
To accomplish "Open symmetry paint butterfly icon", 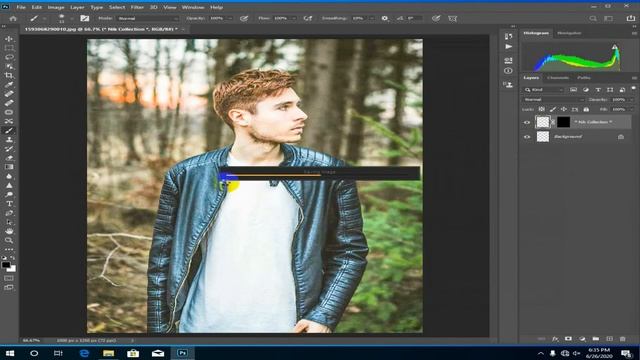I will point(452,18).
